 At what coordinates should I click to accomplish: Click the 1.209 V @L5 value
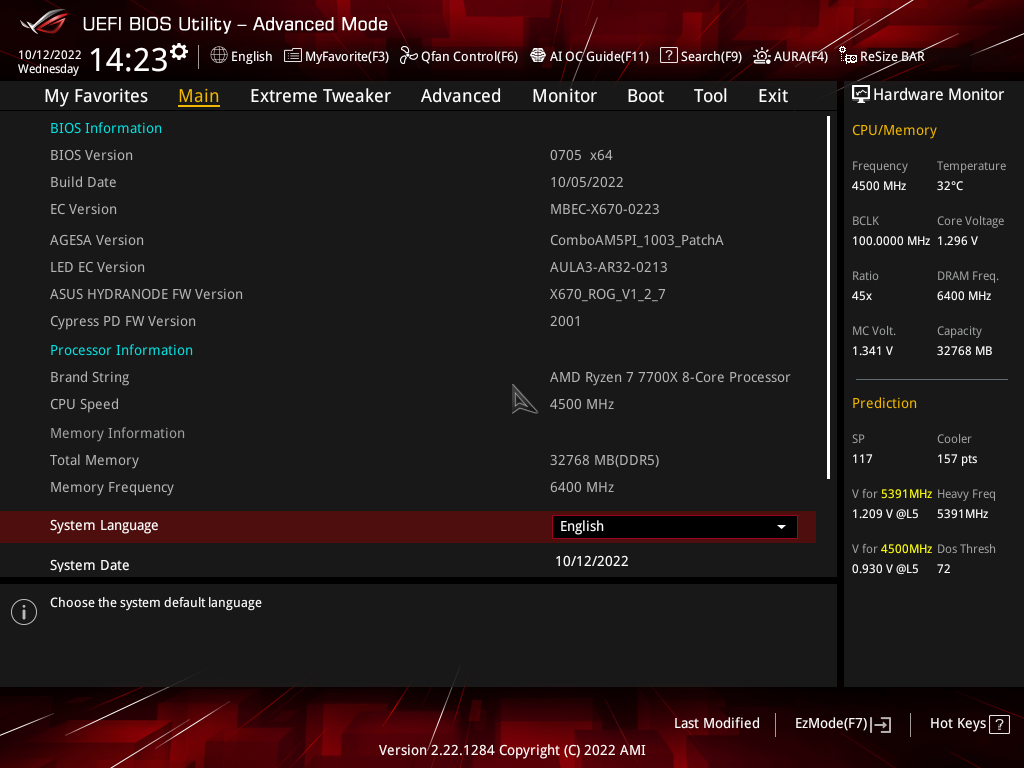click(x=885, y=514)
